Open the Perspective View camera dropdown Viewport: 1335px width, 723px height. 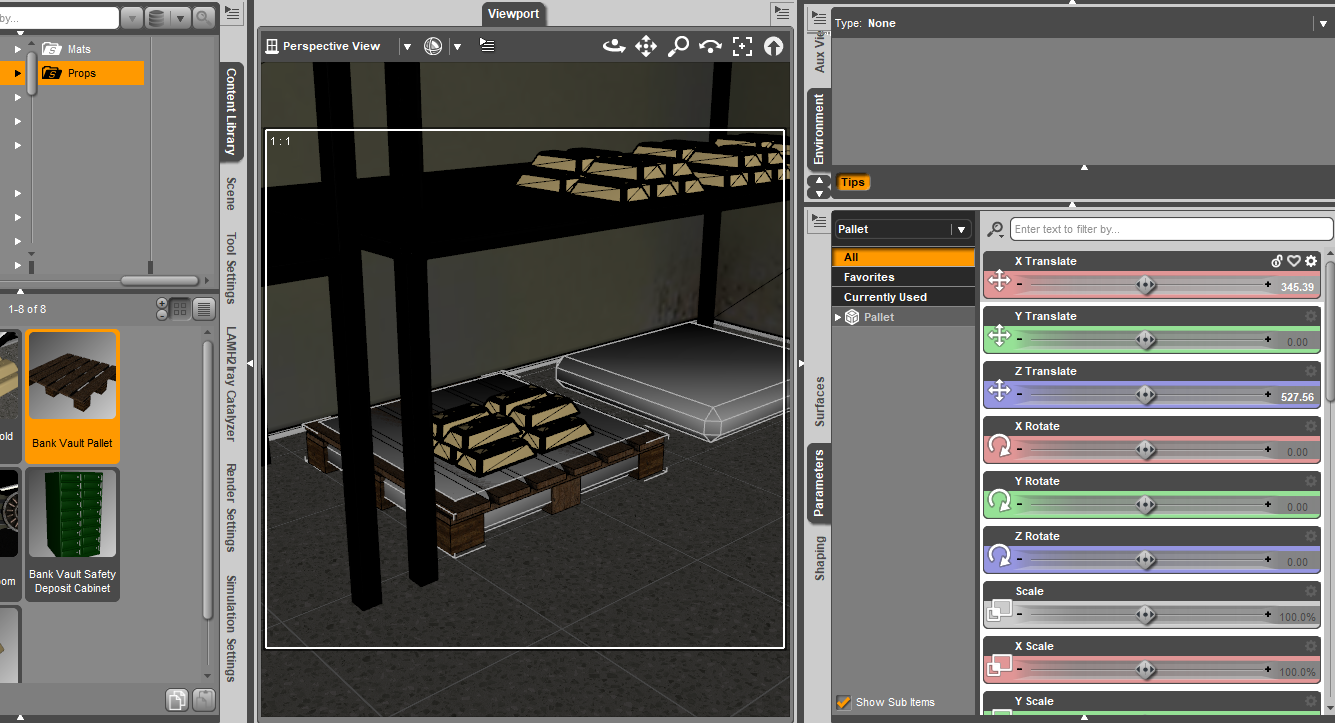point(406,46)
